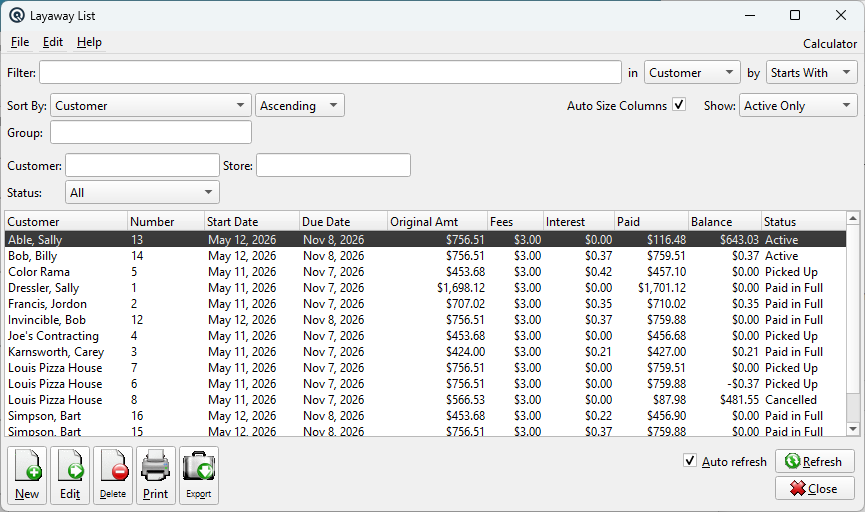Click the scroll down arrow of the list
Image resolution: width=865 pixels, height=512 pixels.
tap(853, 429)
